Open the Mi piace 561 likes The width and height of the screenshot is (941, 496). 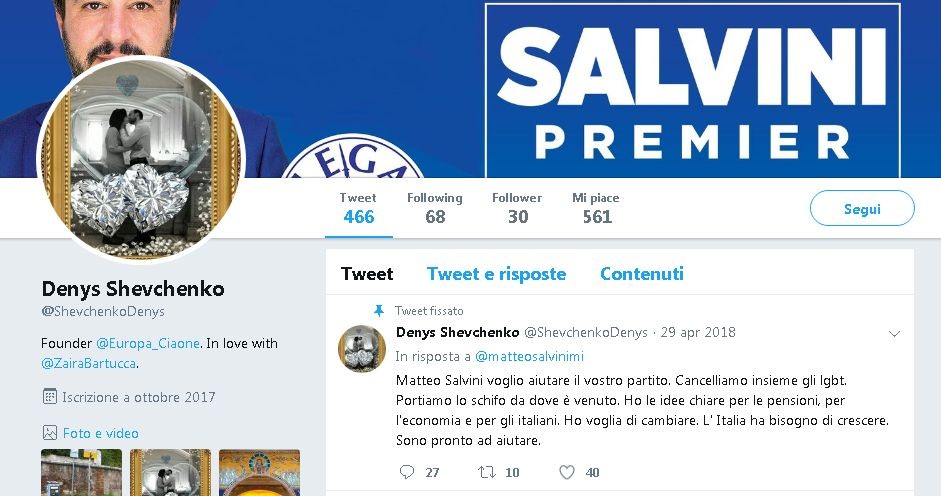point(595,208)
